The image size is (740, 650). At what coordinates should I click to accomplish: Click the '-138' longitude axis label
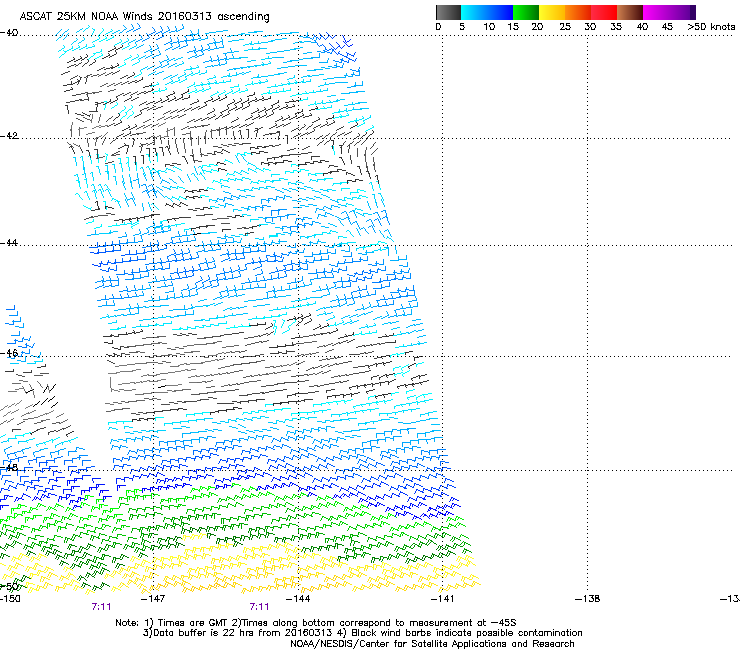click(588, 599)
